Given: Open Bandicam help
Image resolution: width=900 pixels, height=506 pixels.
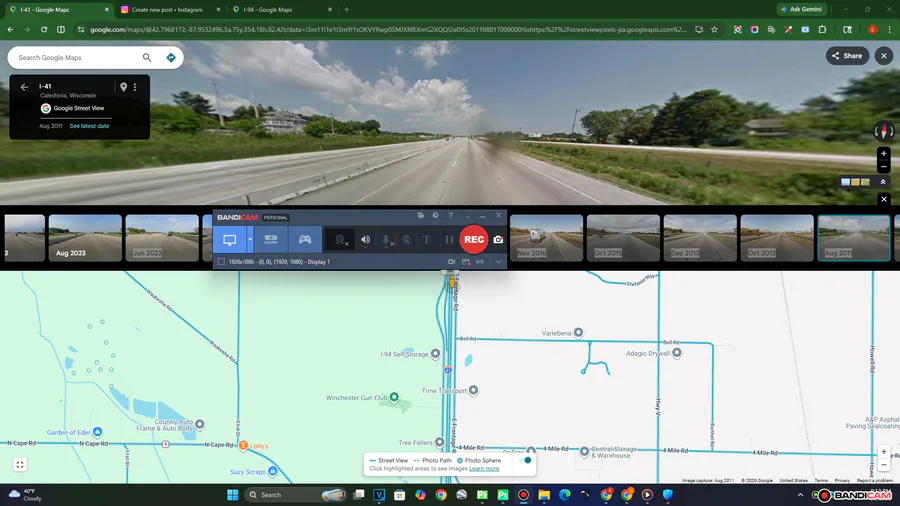Looking at the screenshot, I should (x=451, y=215).
